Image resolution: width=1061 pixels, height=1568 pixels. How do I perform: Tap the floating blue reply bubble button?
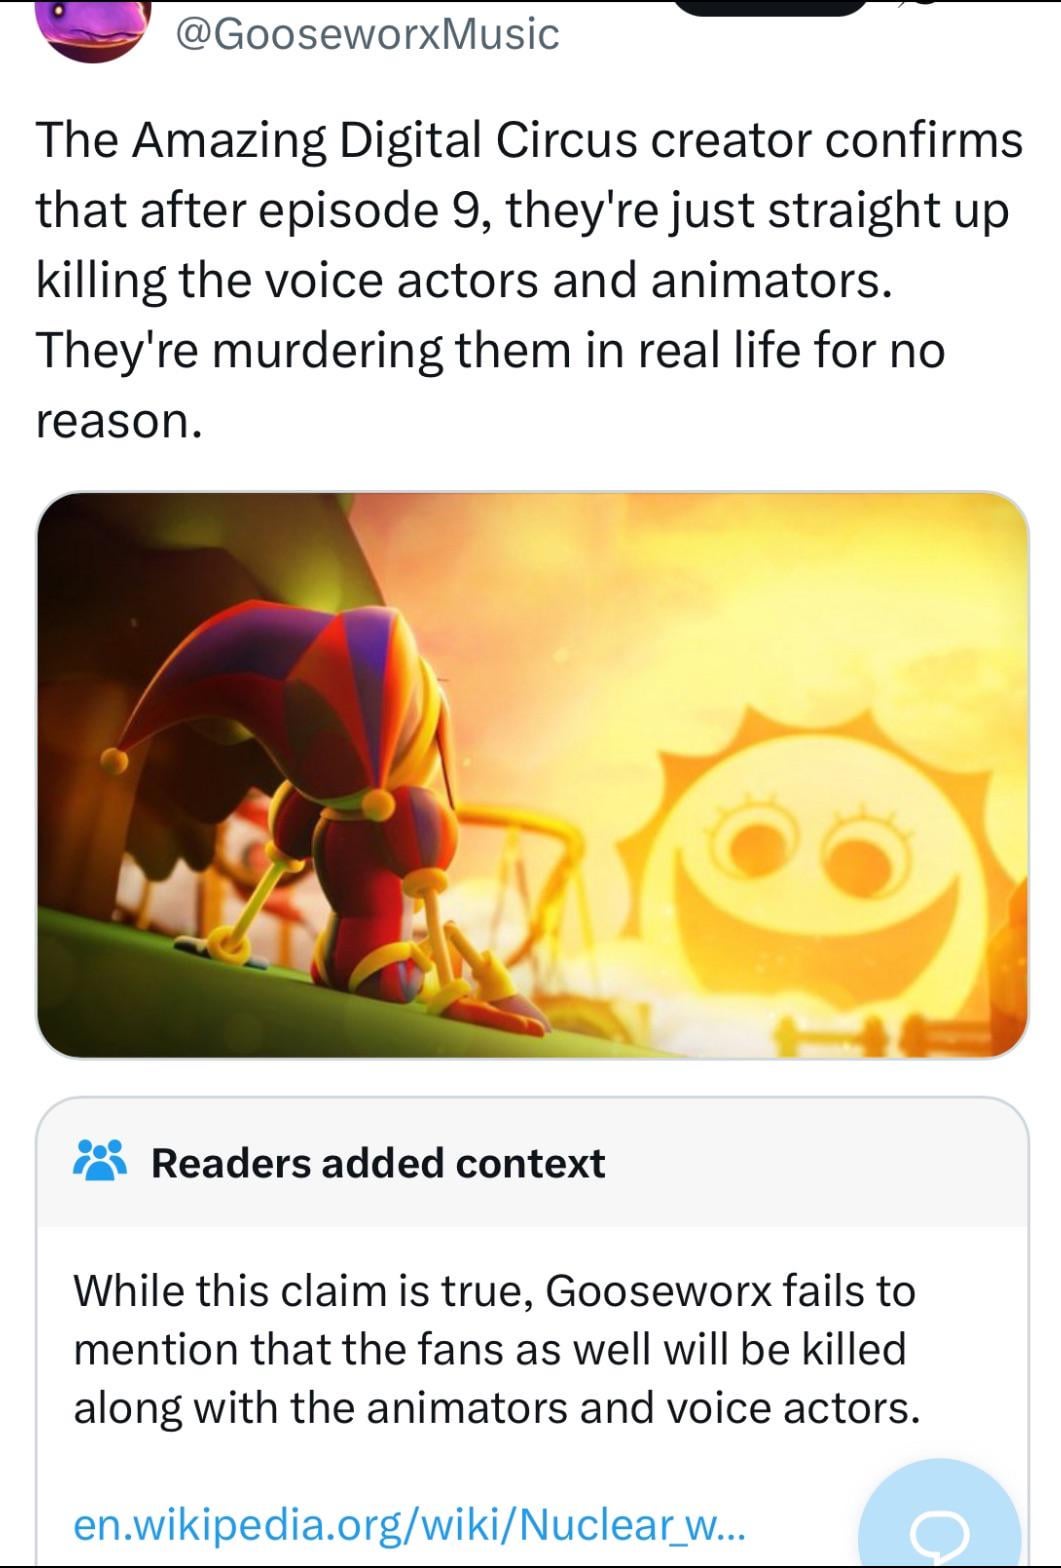(940, 1515)
